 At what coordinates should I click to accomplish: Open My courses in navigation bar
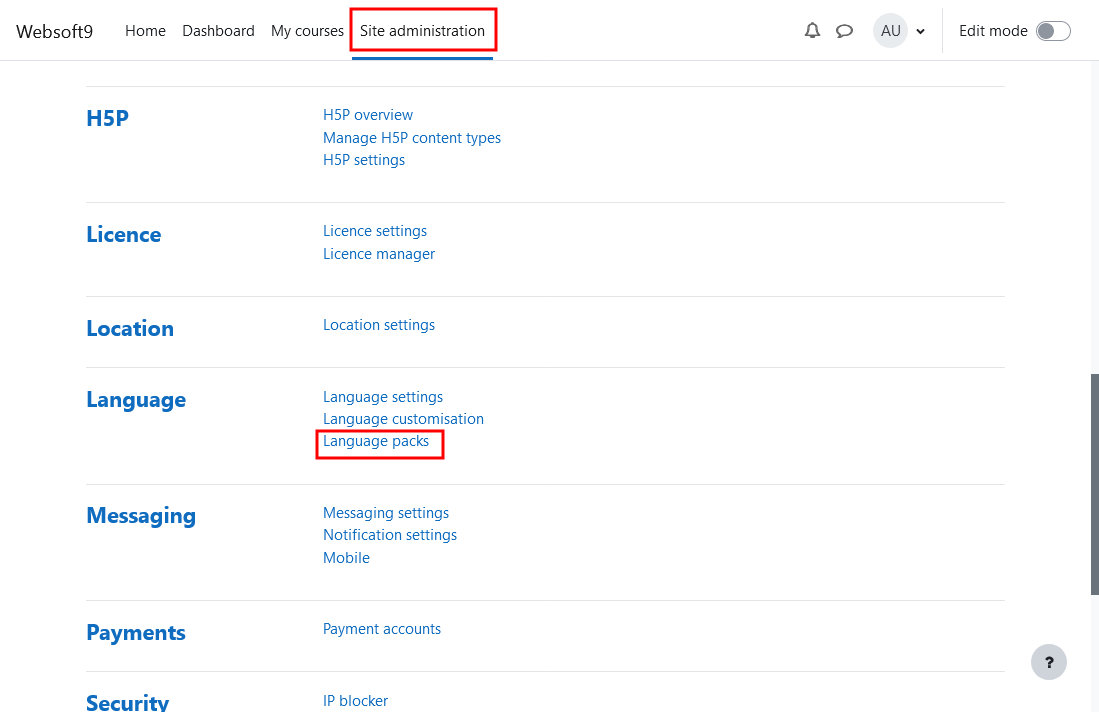(x=307, y=31)
